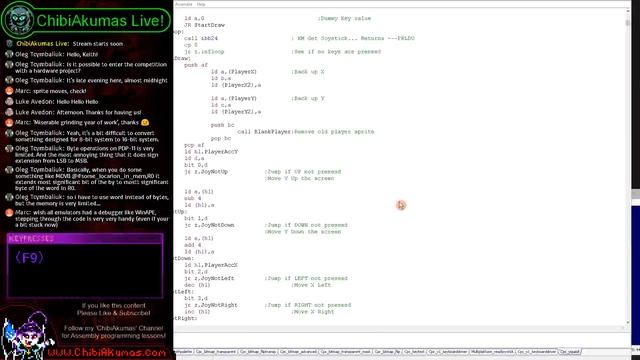Click the ';Move X Right' comment
The height and width of the screenshot is (360, 640).
click(x=313, y=311)
